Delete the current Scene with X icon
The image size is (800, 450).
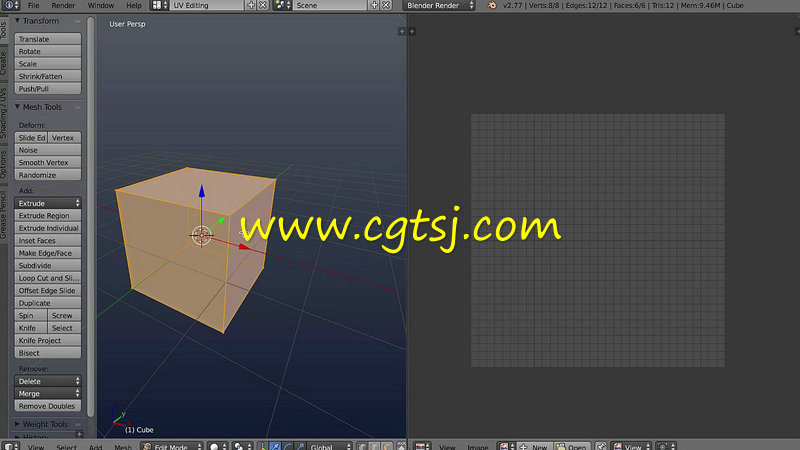[x=386, y=5]
